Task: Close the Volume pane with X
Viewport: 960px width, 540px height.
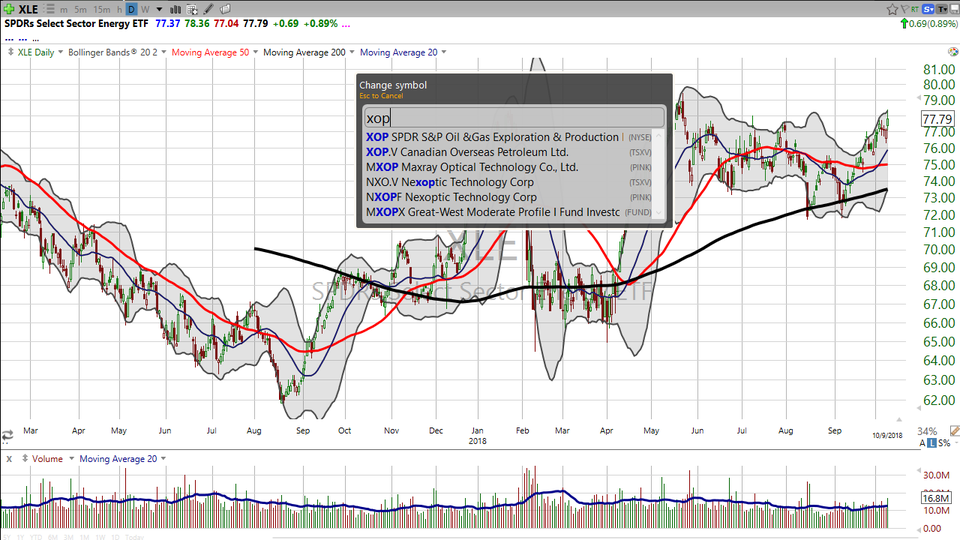Action: tap(9, 459)
